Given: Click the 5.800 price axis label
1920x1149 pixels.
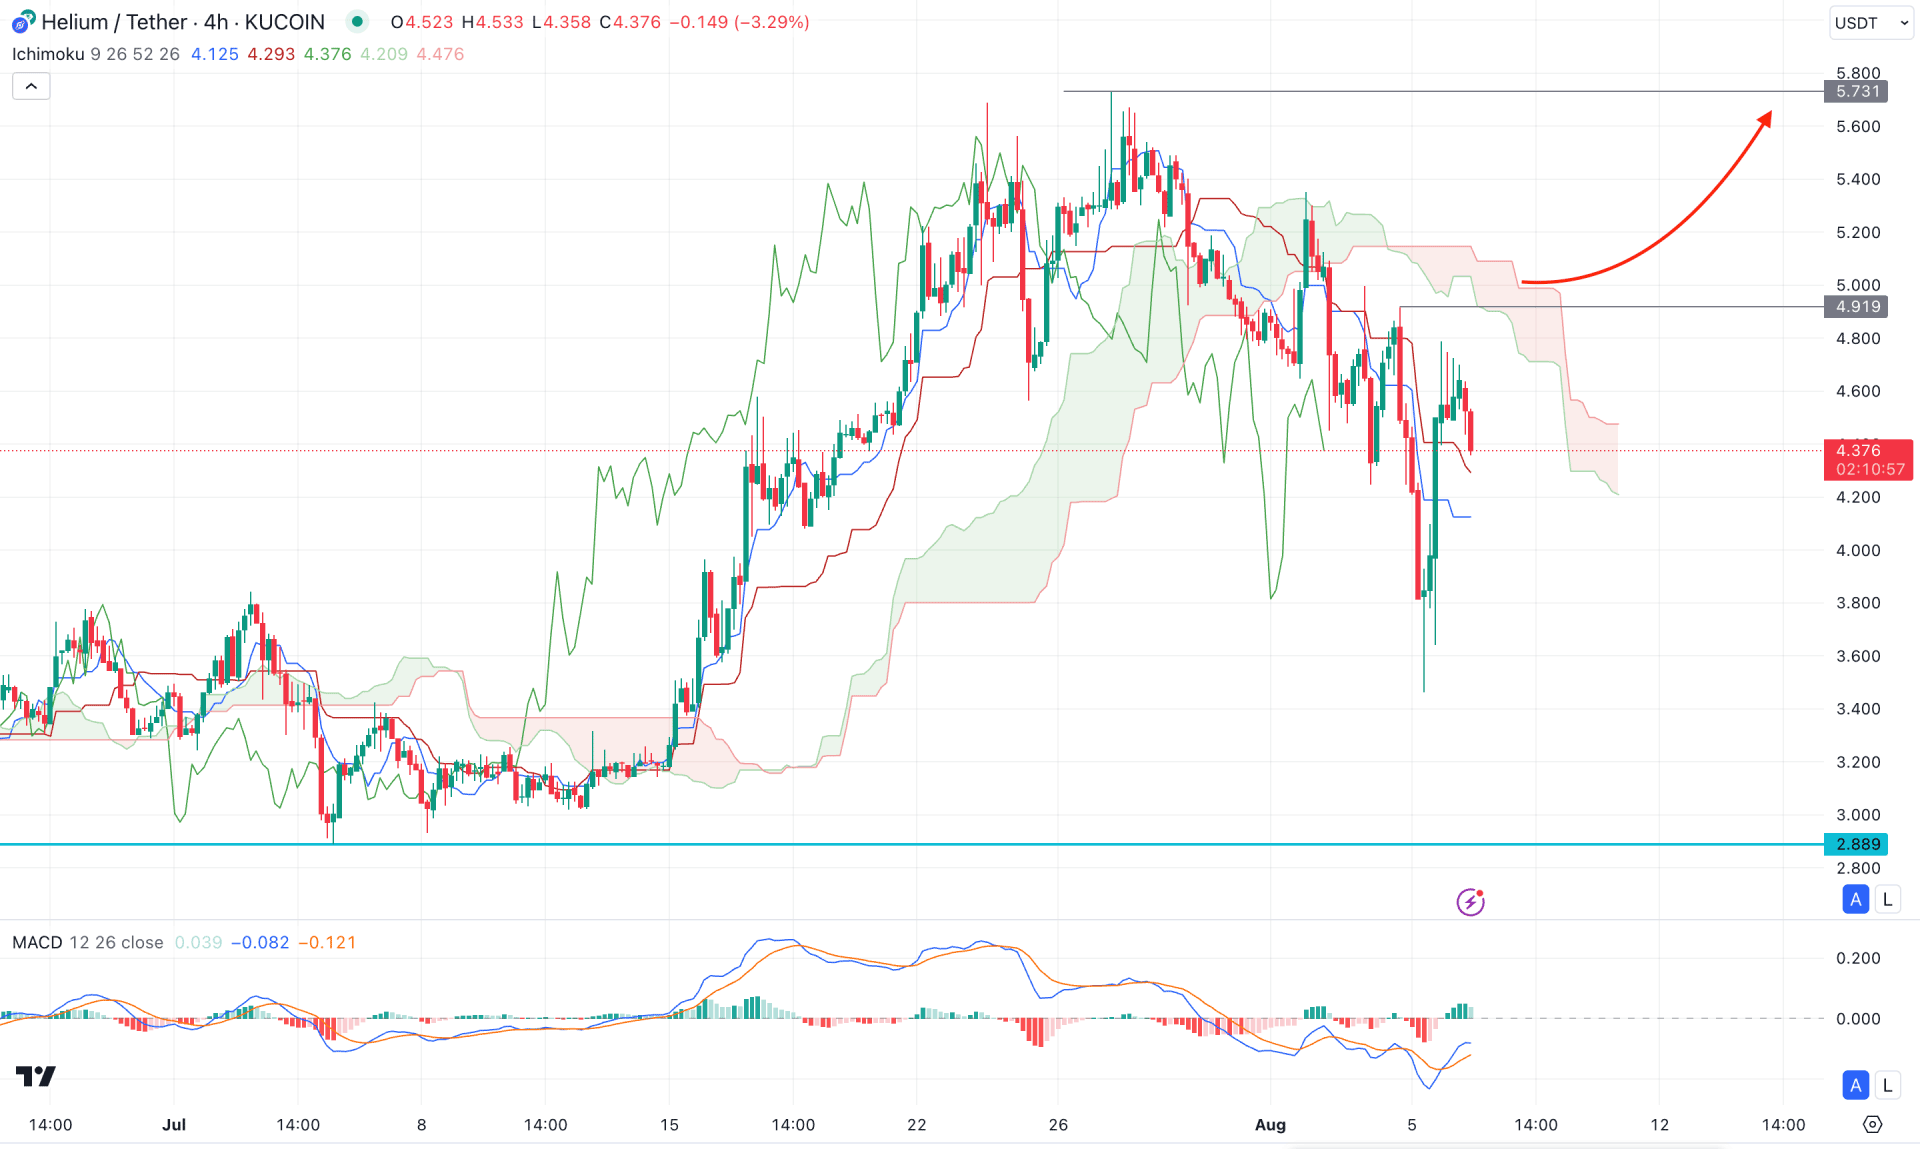Looking at the screenshot, I should (x=1858, y=73).
